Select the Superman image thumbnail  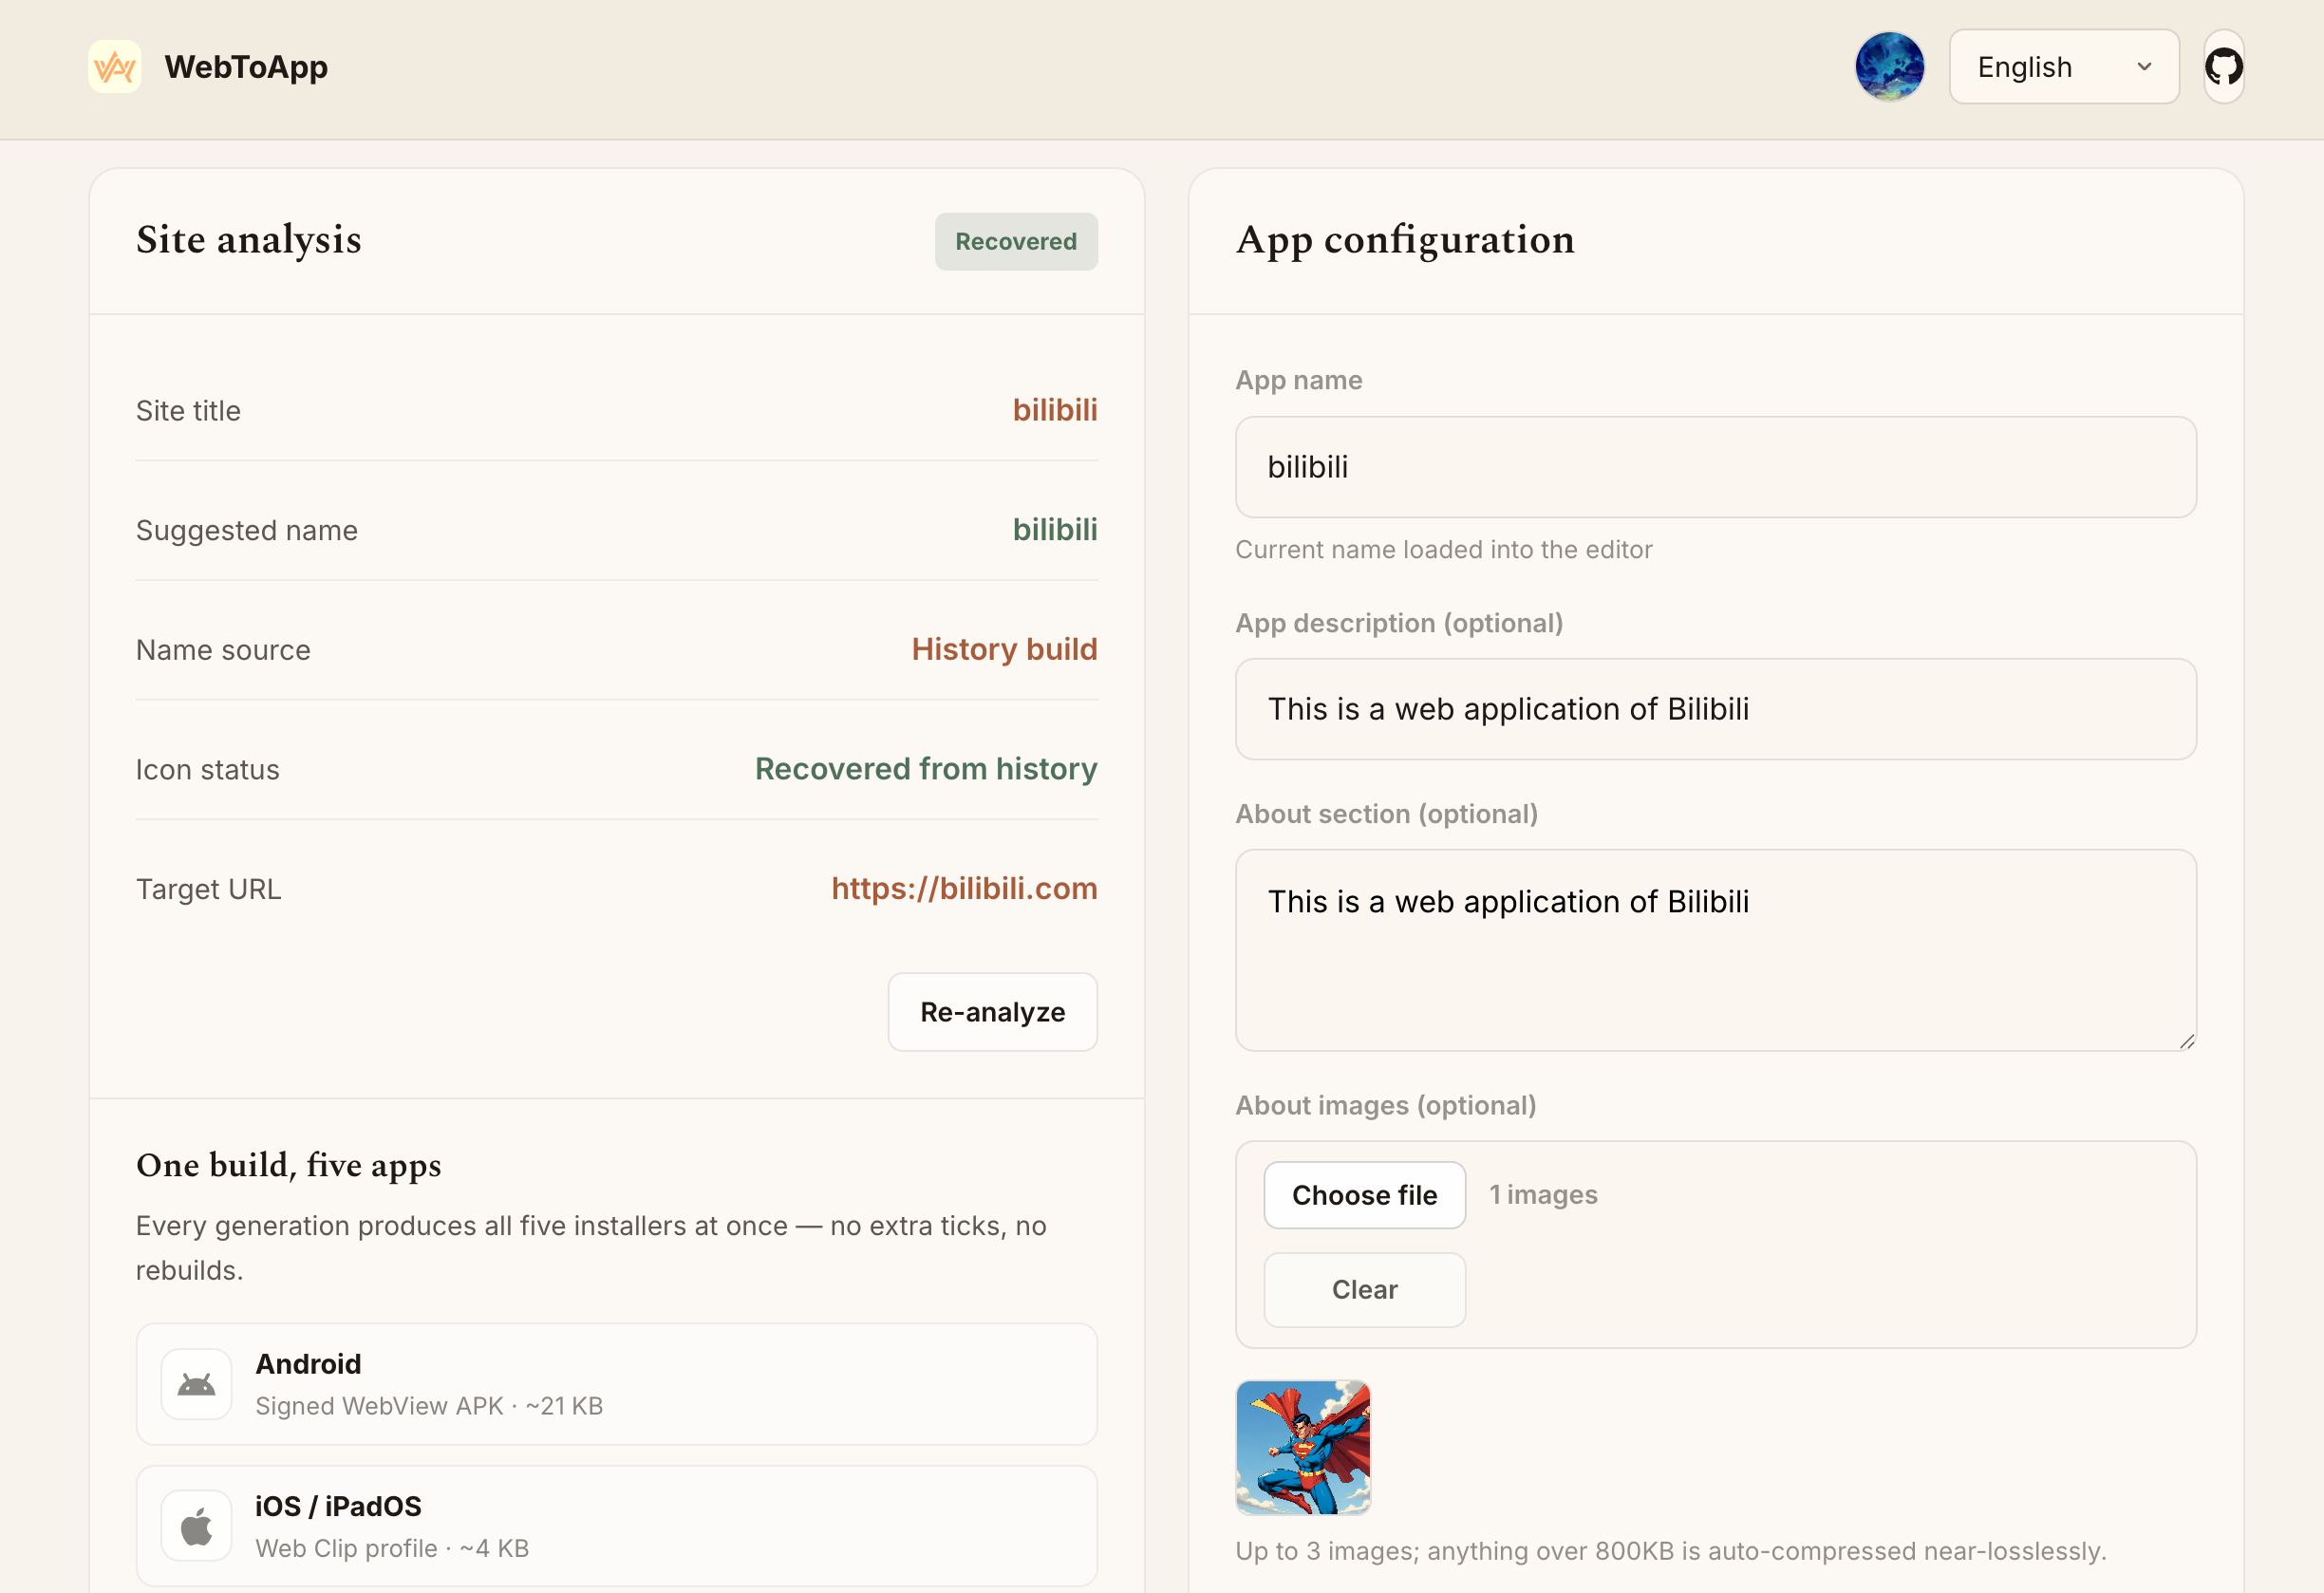pyautogui.click(x=1303, y=1447)
